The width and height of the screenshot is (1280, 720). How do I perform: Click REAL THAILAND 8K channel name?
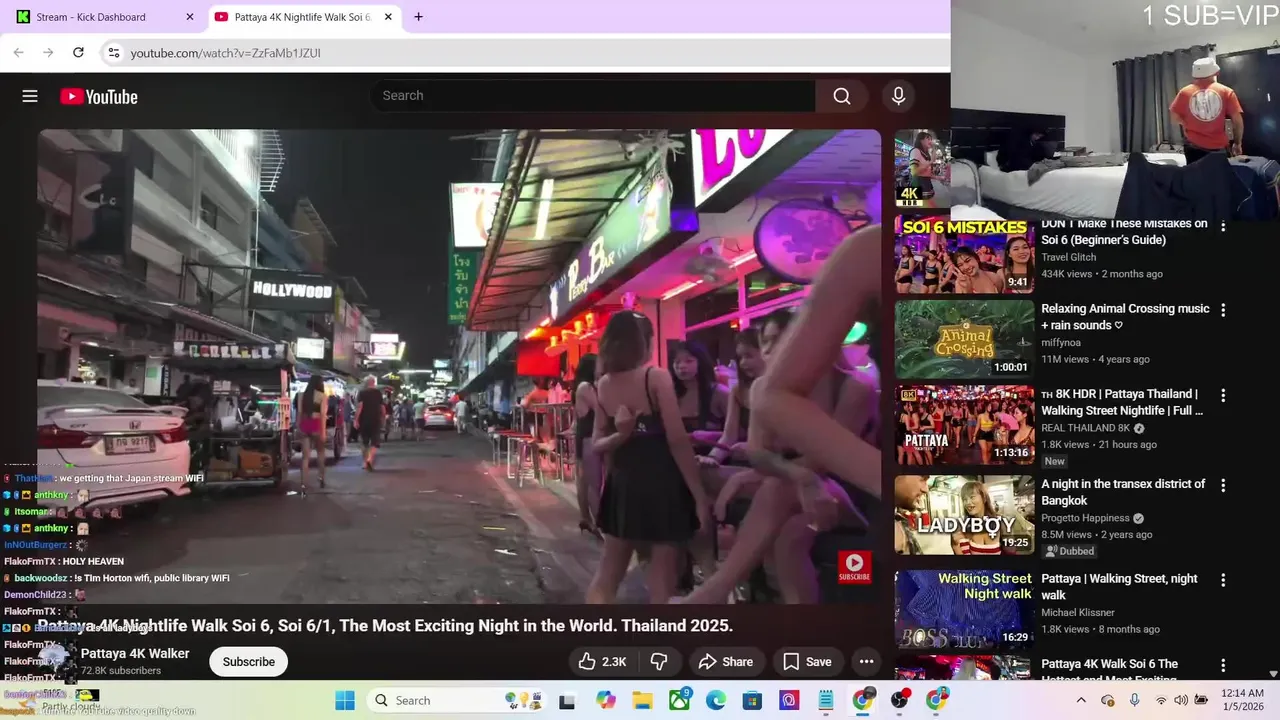(x=1085, y=428)
